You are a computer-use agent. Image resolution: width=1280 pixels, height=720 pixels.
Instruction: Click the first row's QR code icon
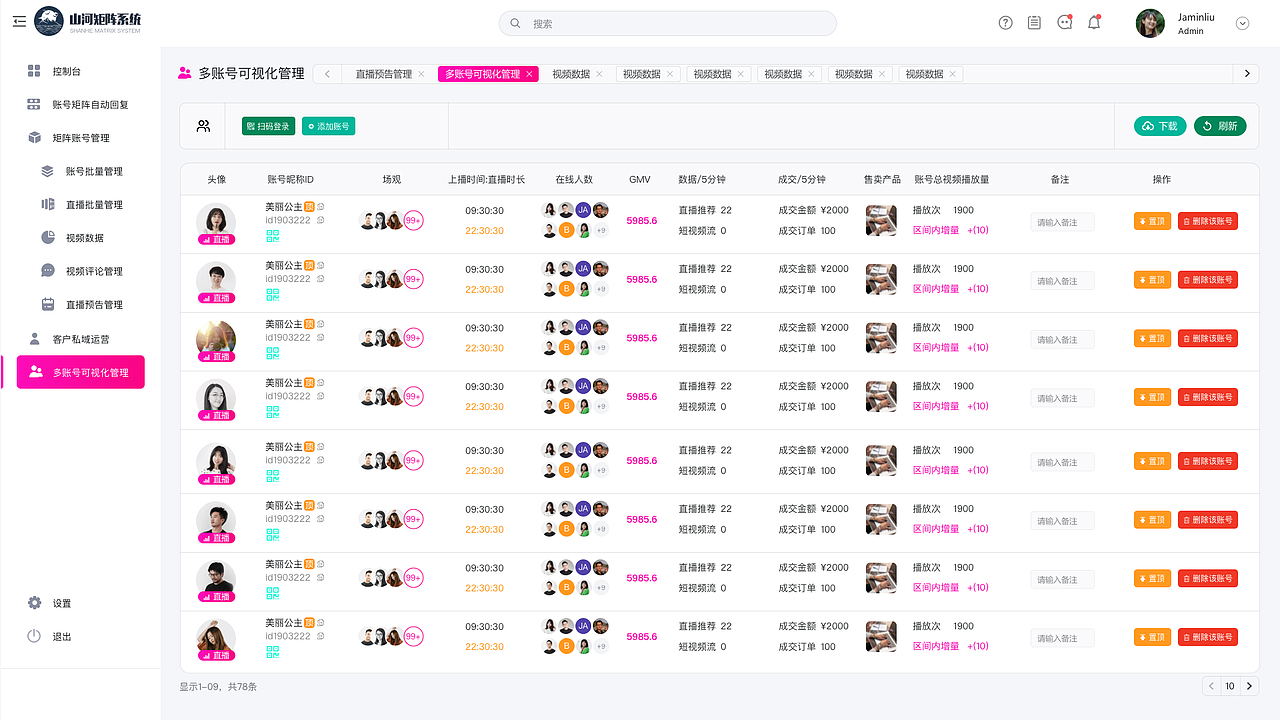click(273, 236)
